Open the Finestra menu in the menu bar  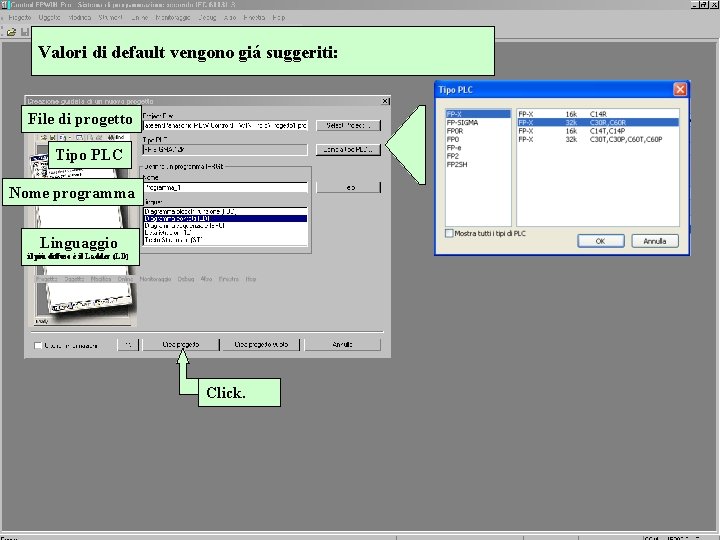click(254, 17)
